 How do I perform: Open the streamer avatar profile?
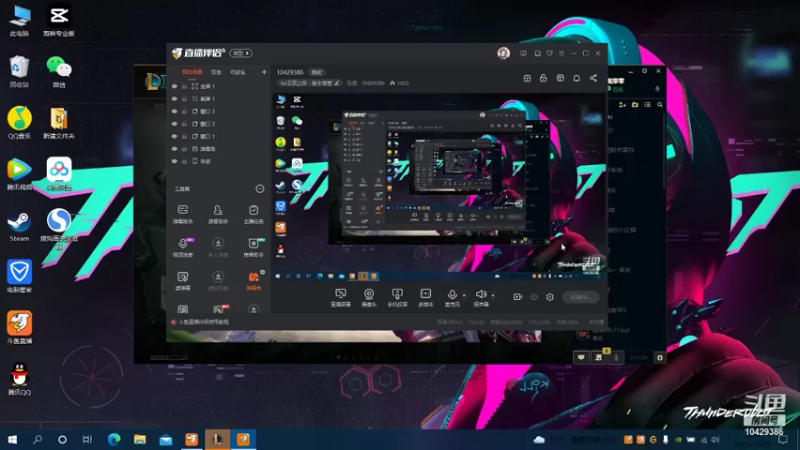[x=504, y=53]
